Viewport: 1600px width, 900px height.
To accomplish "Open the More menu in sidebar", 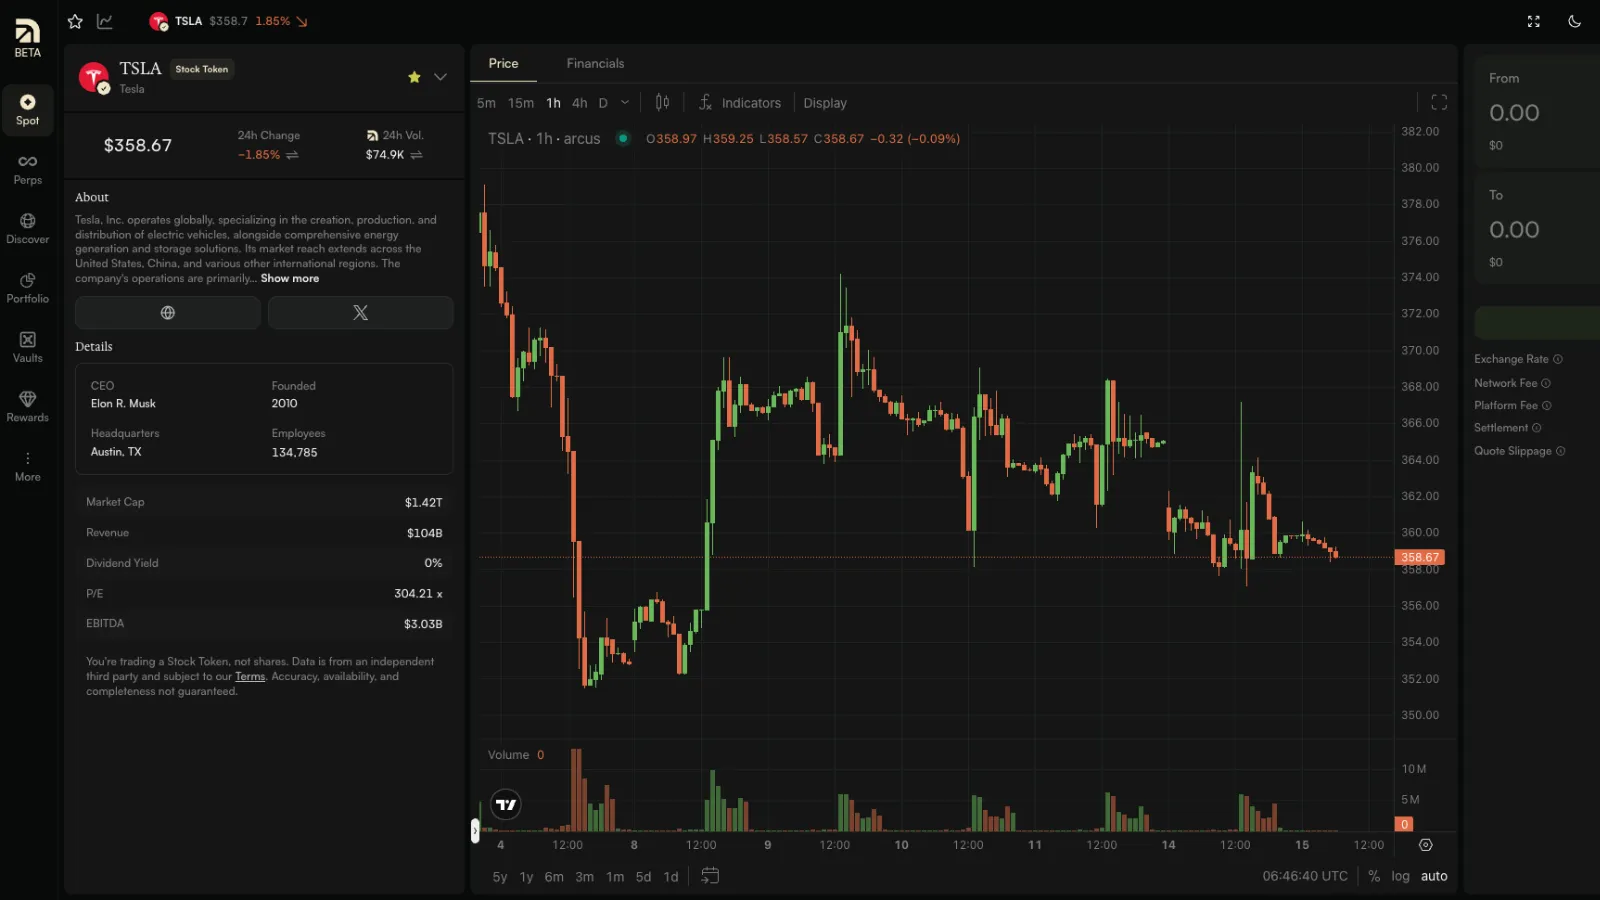I will (27, 466).
